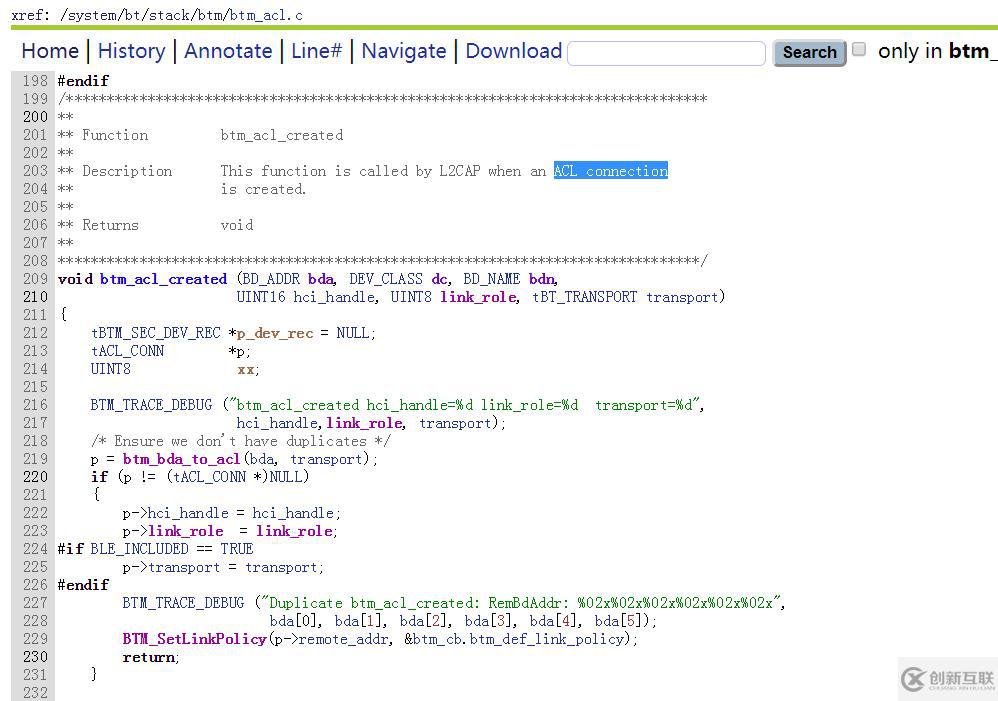Click line number 210
This screenshot has height=701, width=998.
(x=35, y=297)
